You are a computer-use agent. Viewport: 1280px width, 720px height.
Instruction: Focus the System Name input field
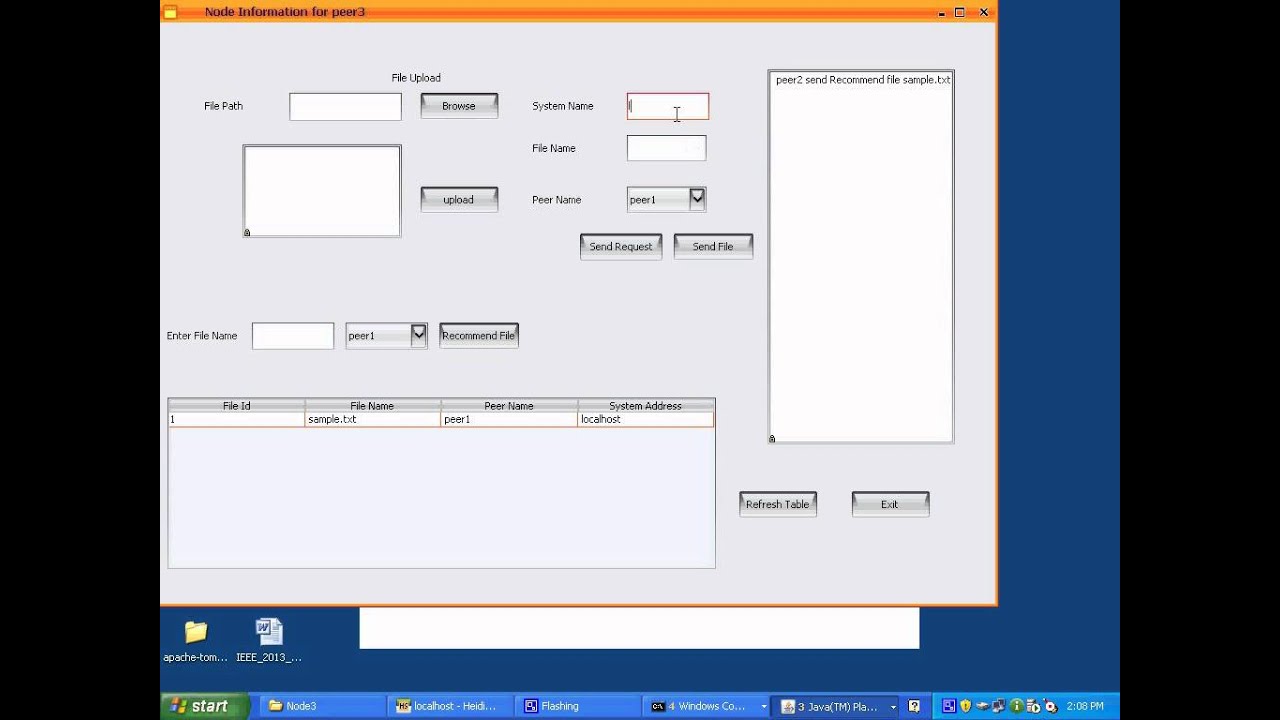668,106
